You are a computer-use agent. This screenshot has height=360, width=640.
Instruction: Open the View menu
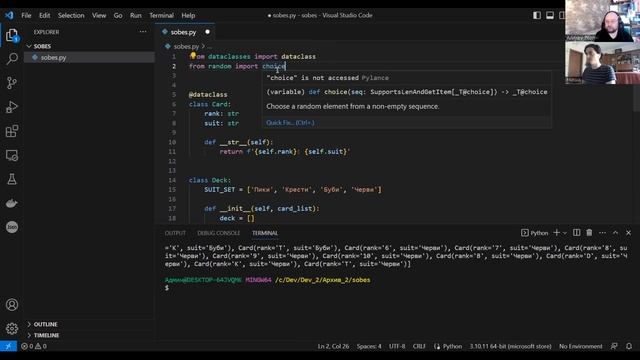pos(99,16)
